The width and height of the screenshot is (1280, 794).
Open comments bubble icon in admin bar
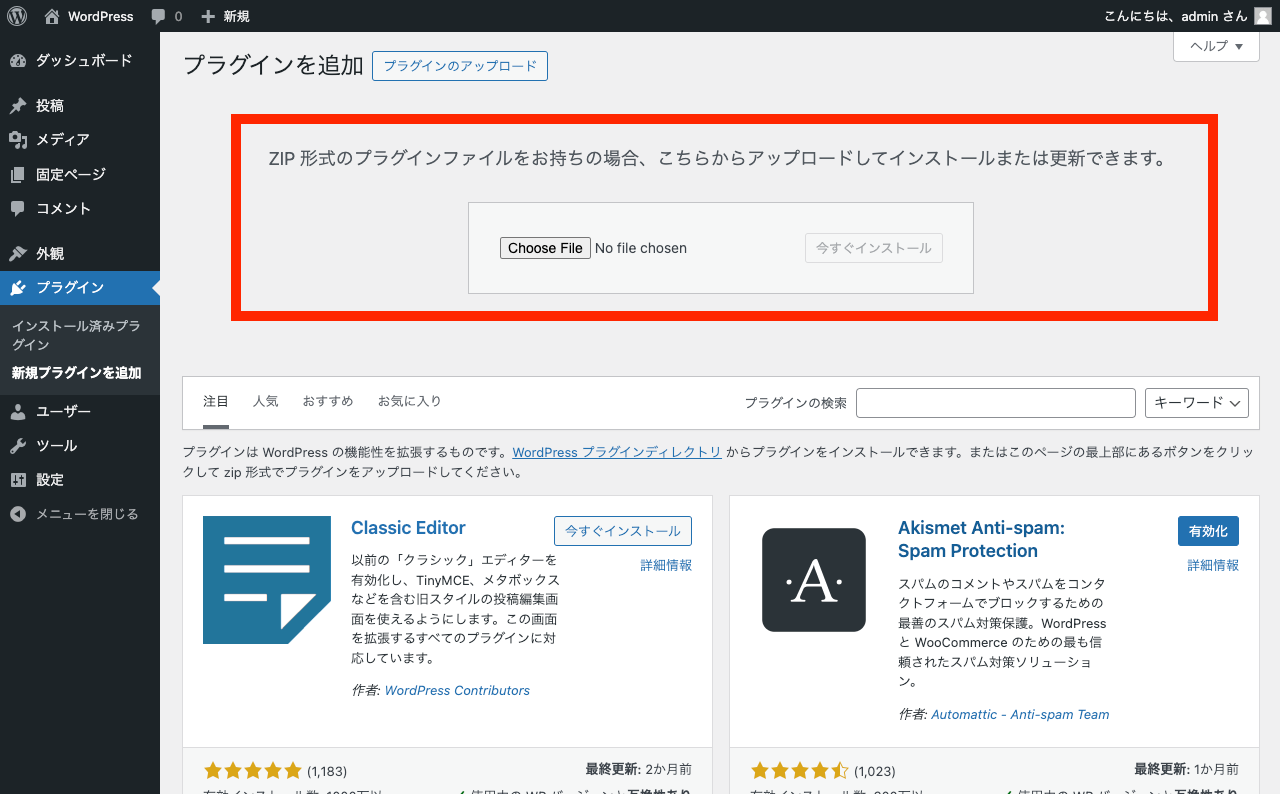[x=159, y=17]
